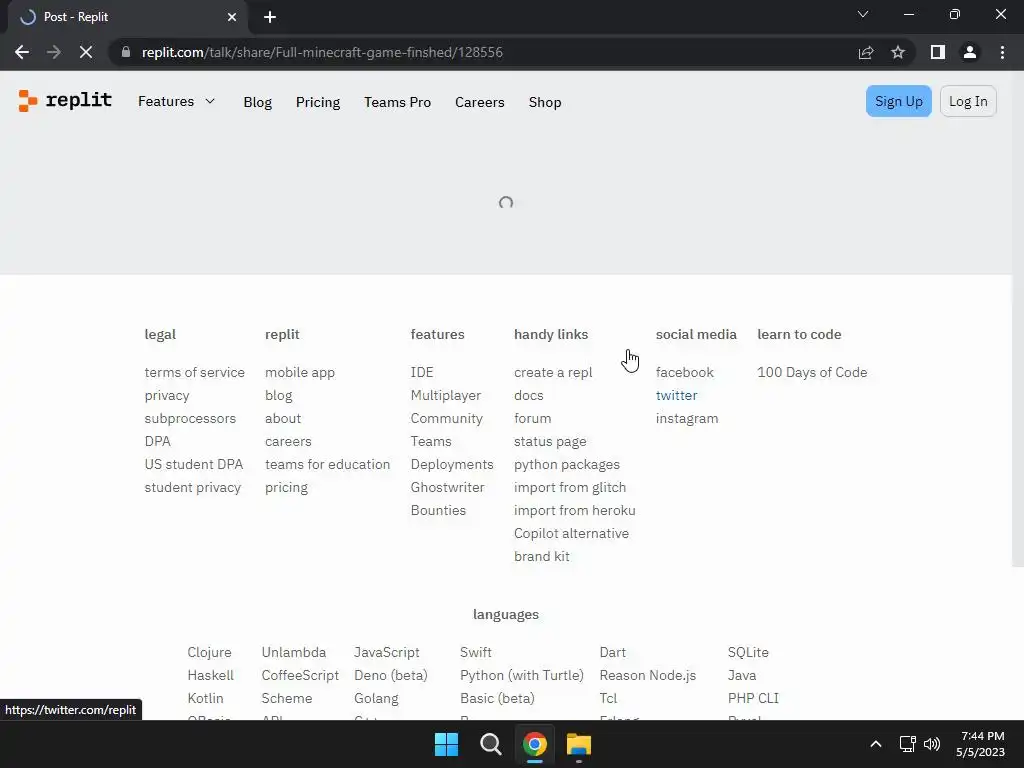Open the subprocessors link
The height and width of the screenshot is (768, 1024).
(x=190, y=419)
